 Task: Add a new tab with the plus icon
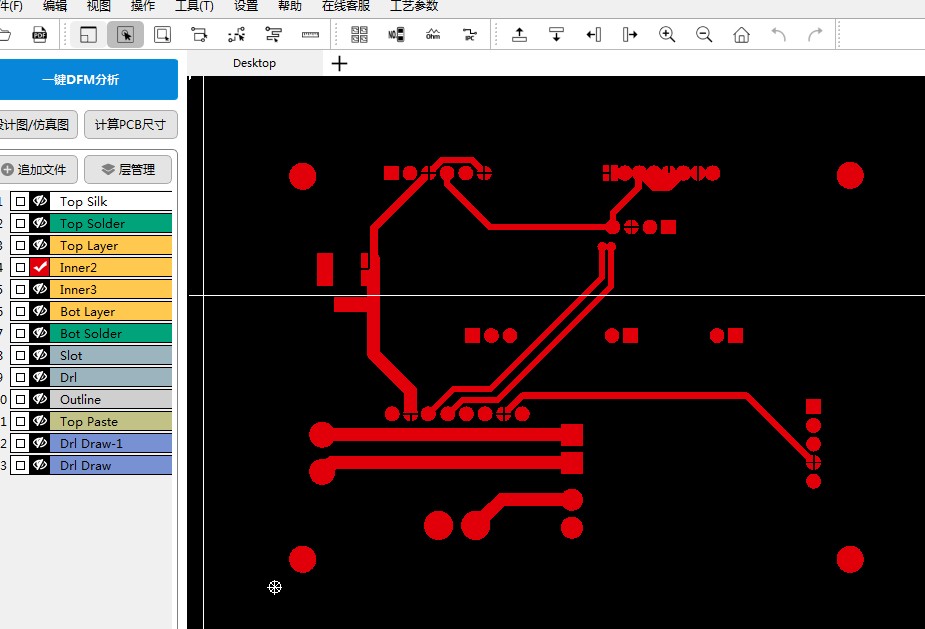[x=339, y=63]
